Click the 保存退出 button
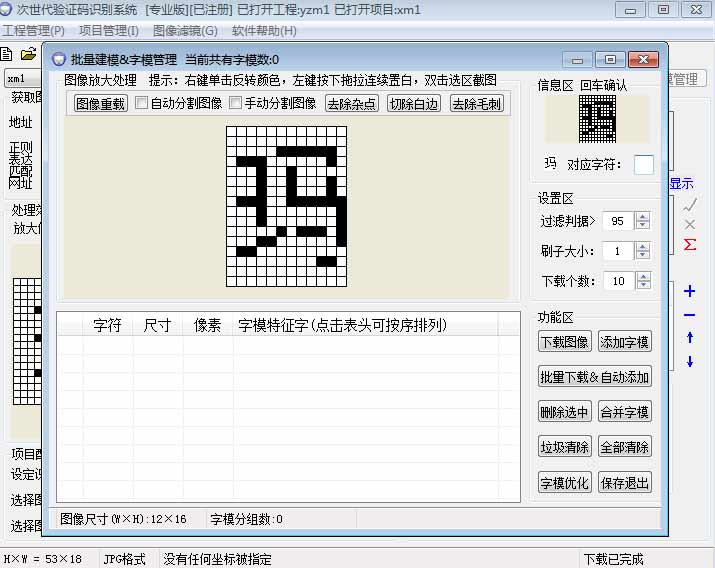 click(x=625, y=483)
